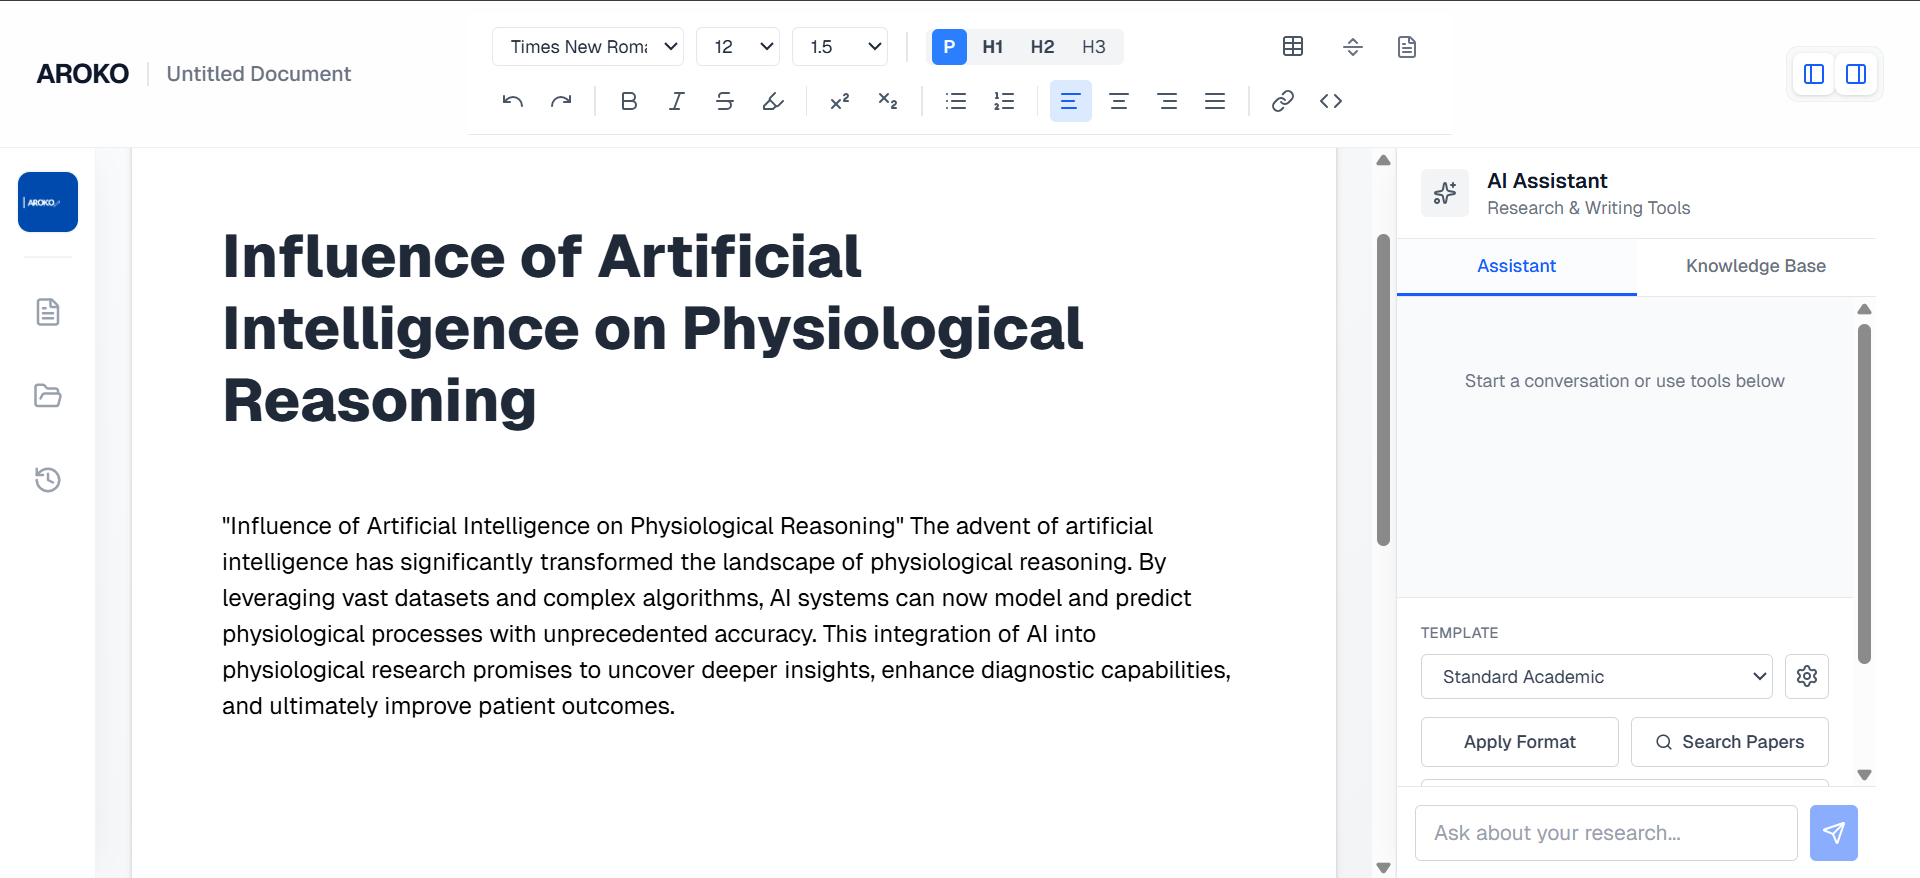
Task: Switch to the Knowledge Base tab
Action: coord(1755,266)
